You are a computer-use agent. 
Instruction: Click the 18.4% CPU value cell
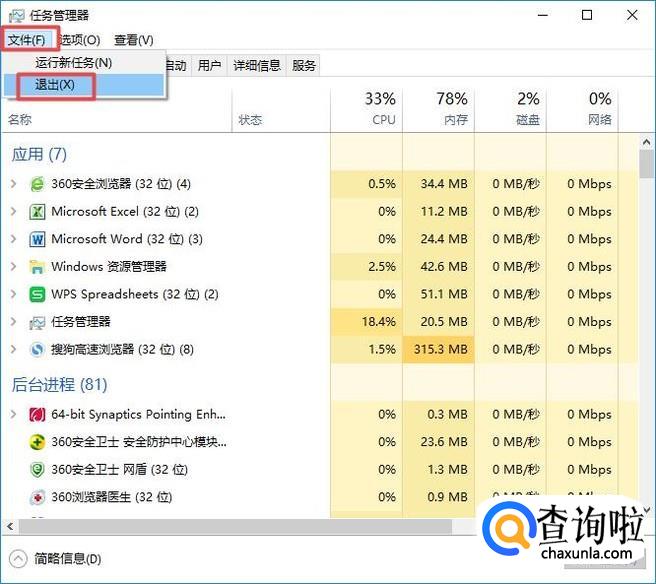[x=366, y=322]
